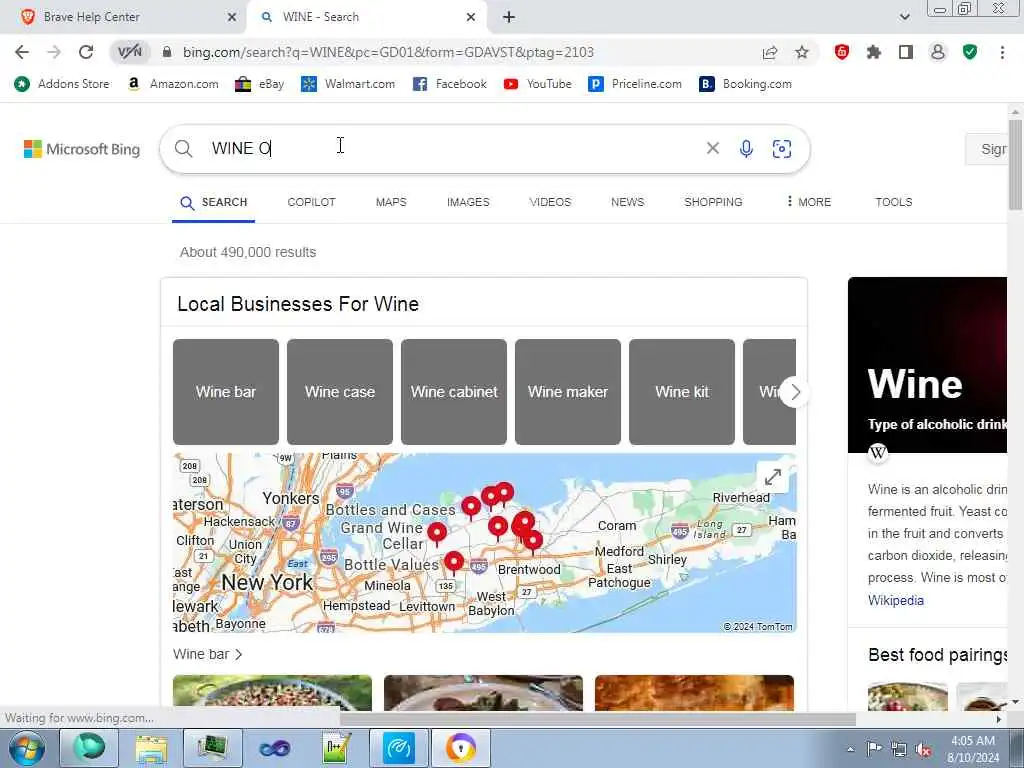Start voice search with microphone icon

tap(746, 149)
